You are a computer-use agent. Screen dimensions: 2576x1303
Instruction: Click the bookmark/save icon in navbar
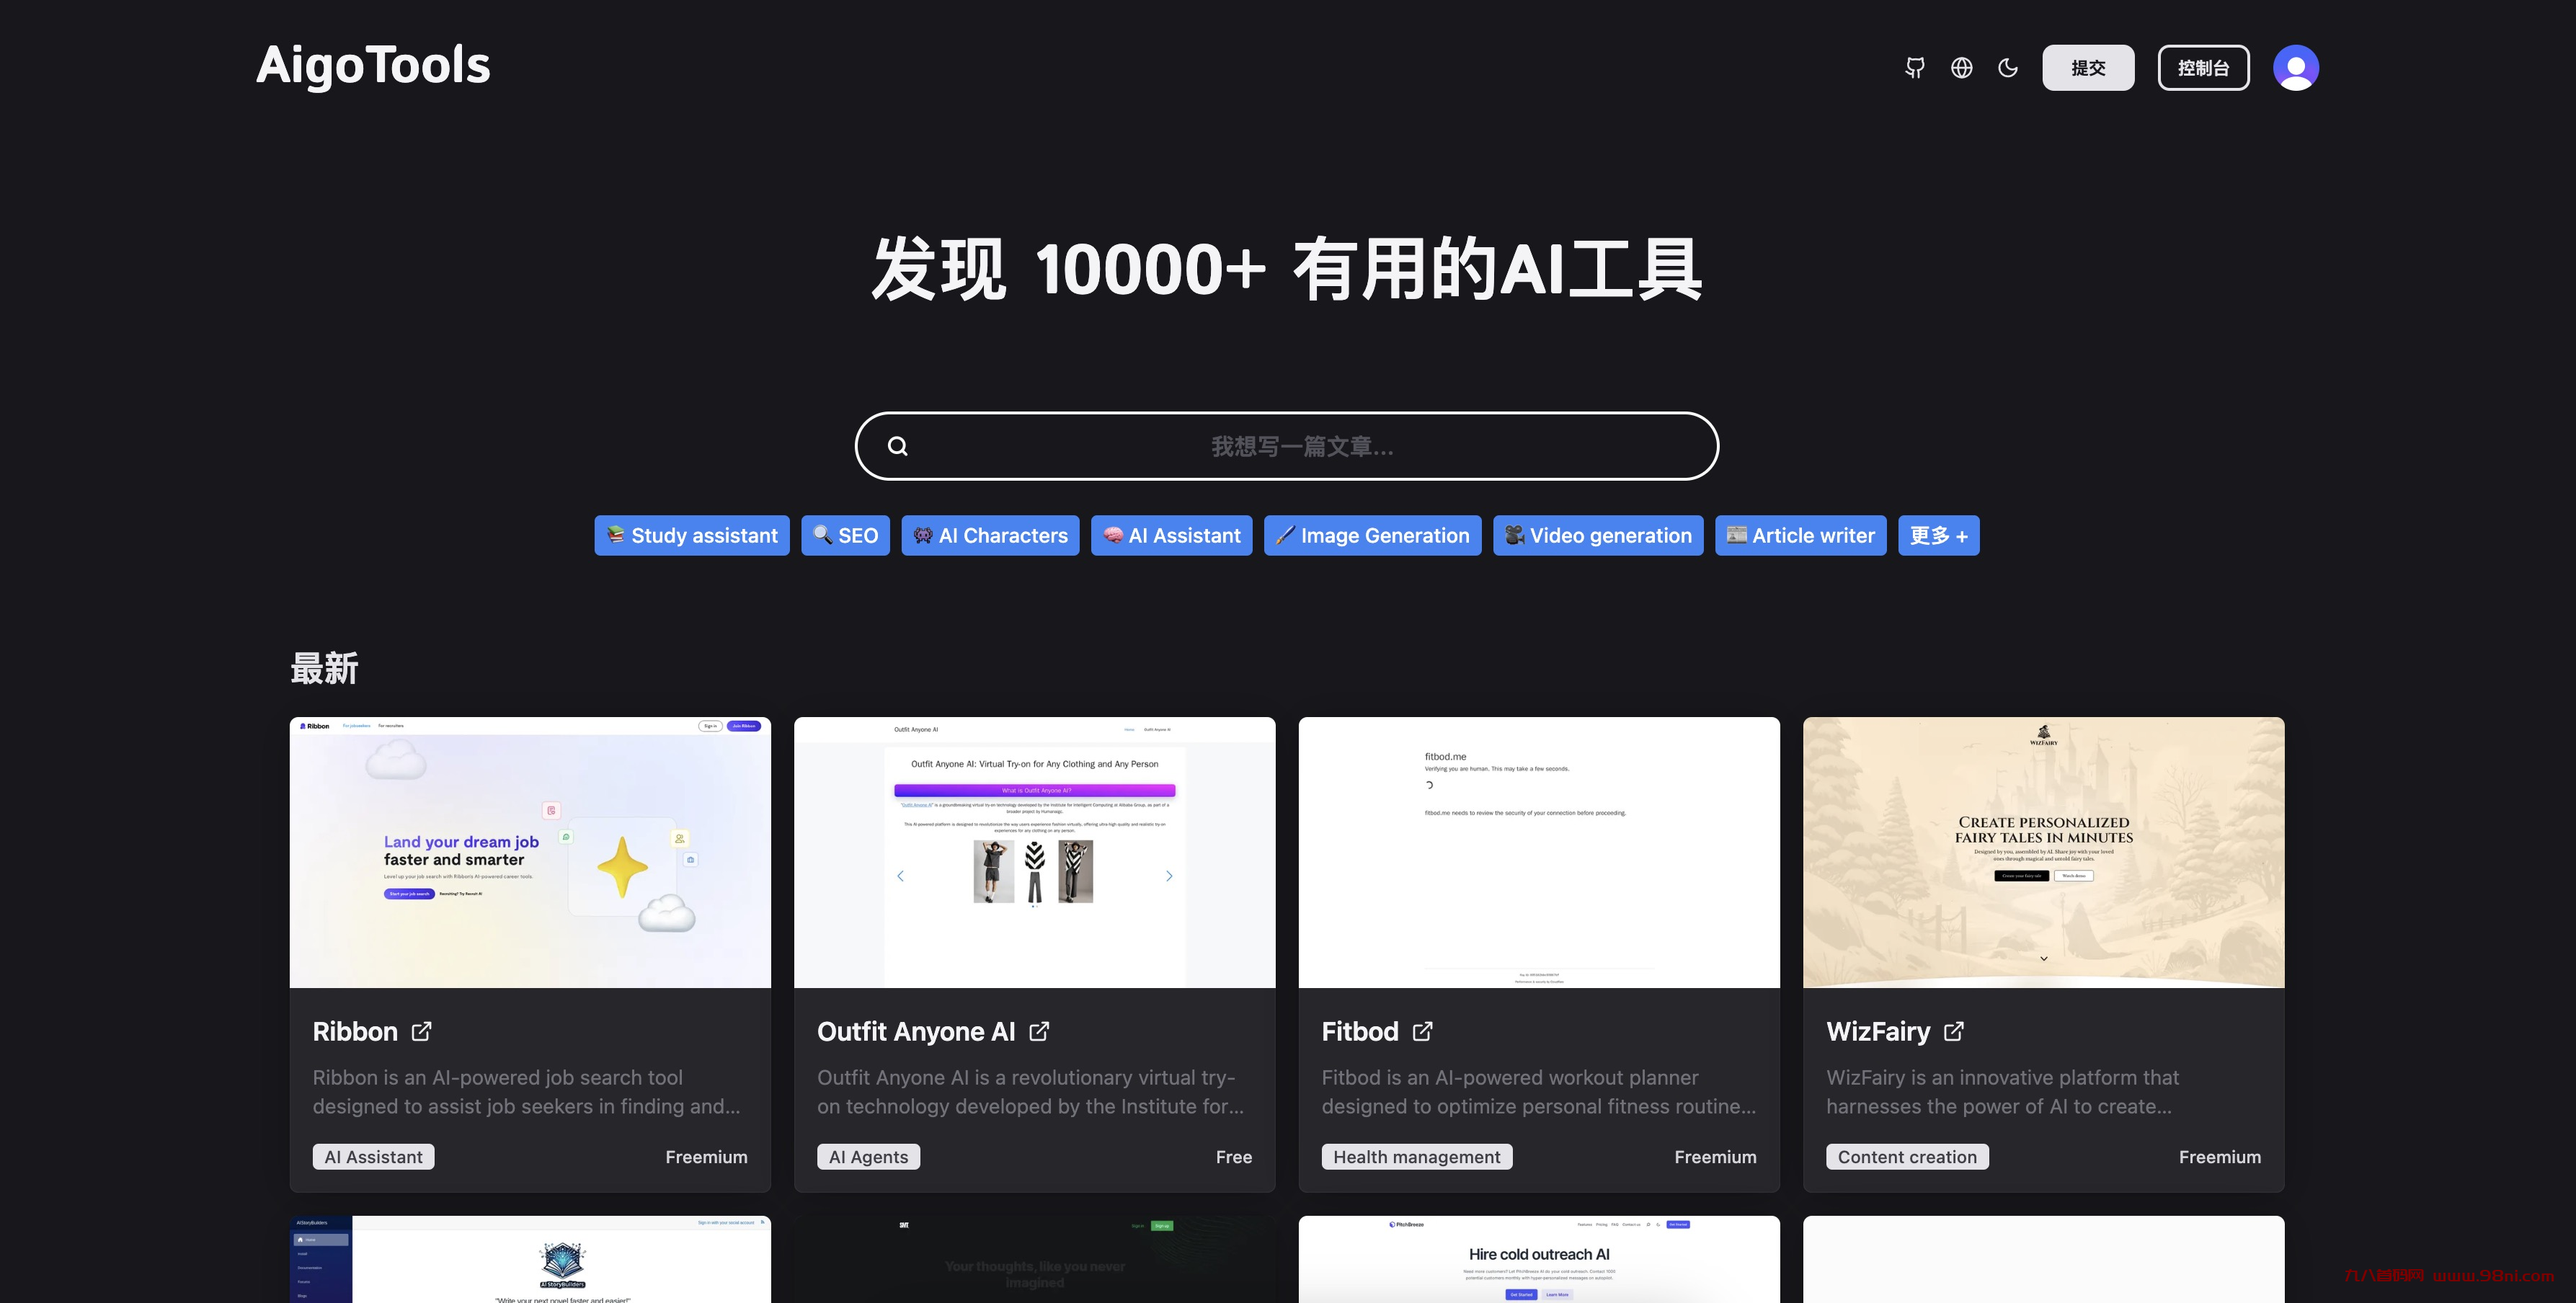click(x=1914, y=66)
